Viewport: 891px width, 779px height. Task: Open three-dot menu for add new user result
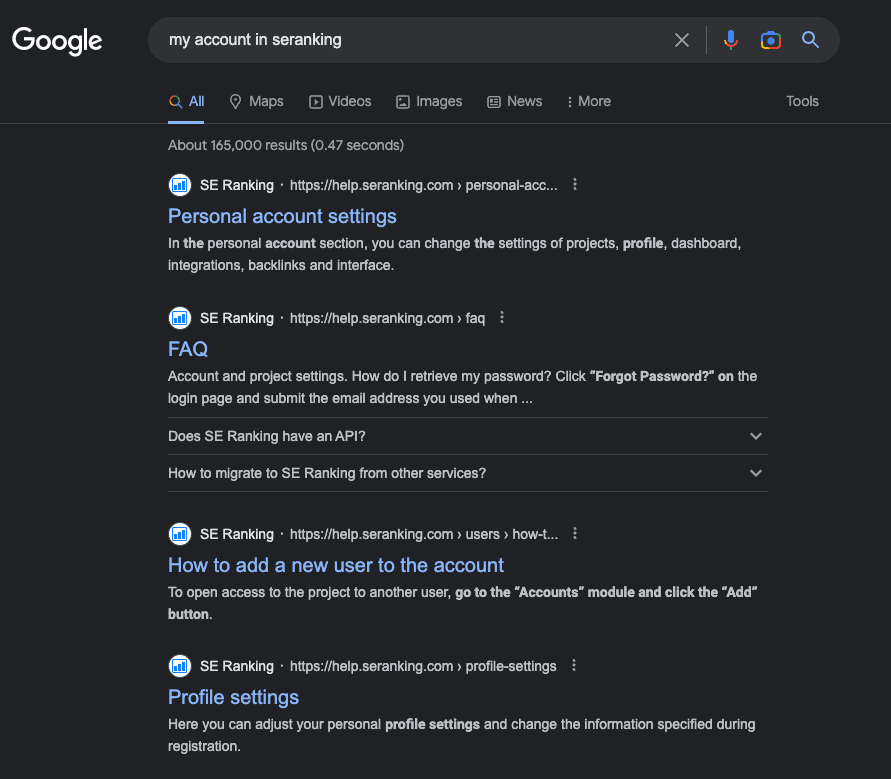(575, 533)
